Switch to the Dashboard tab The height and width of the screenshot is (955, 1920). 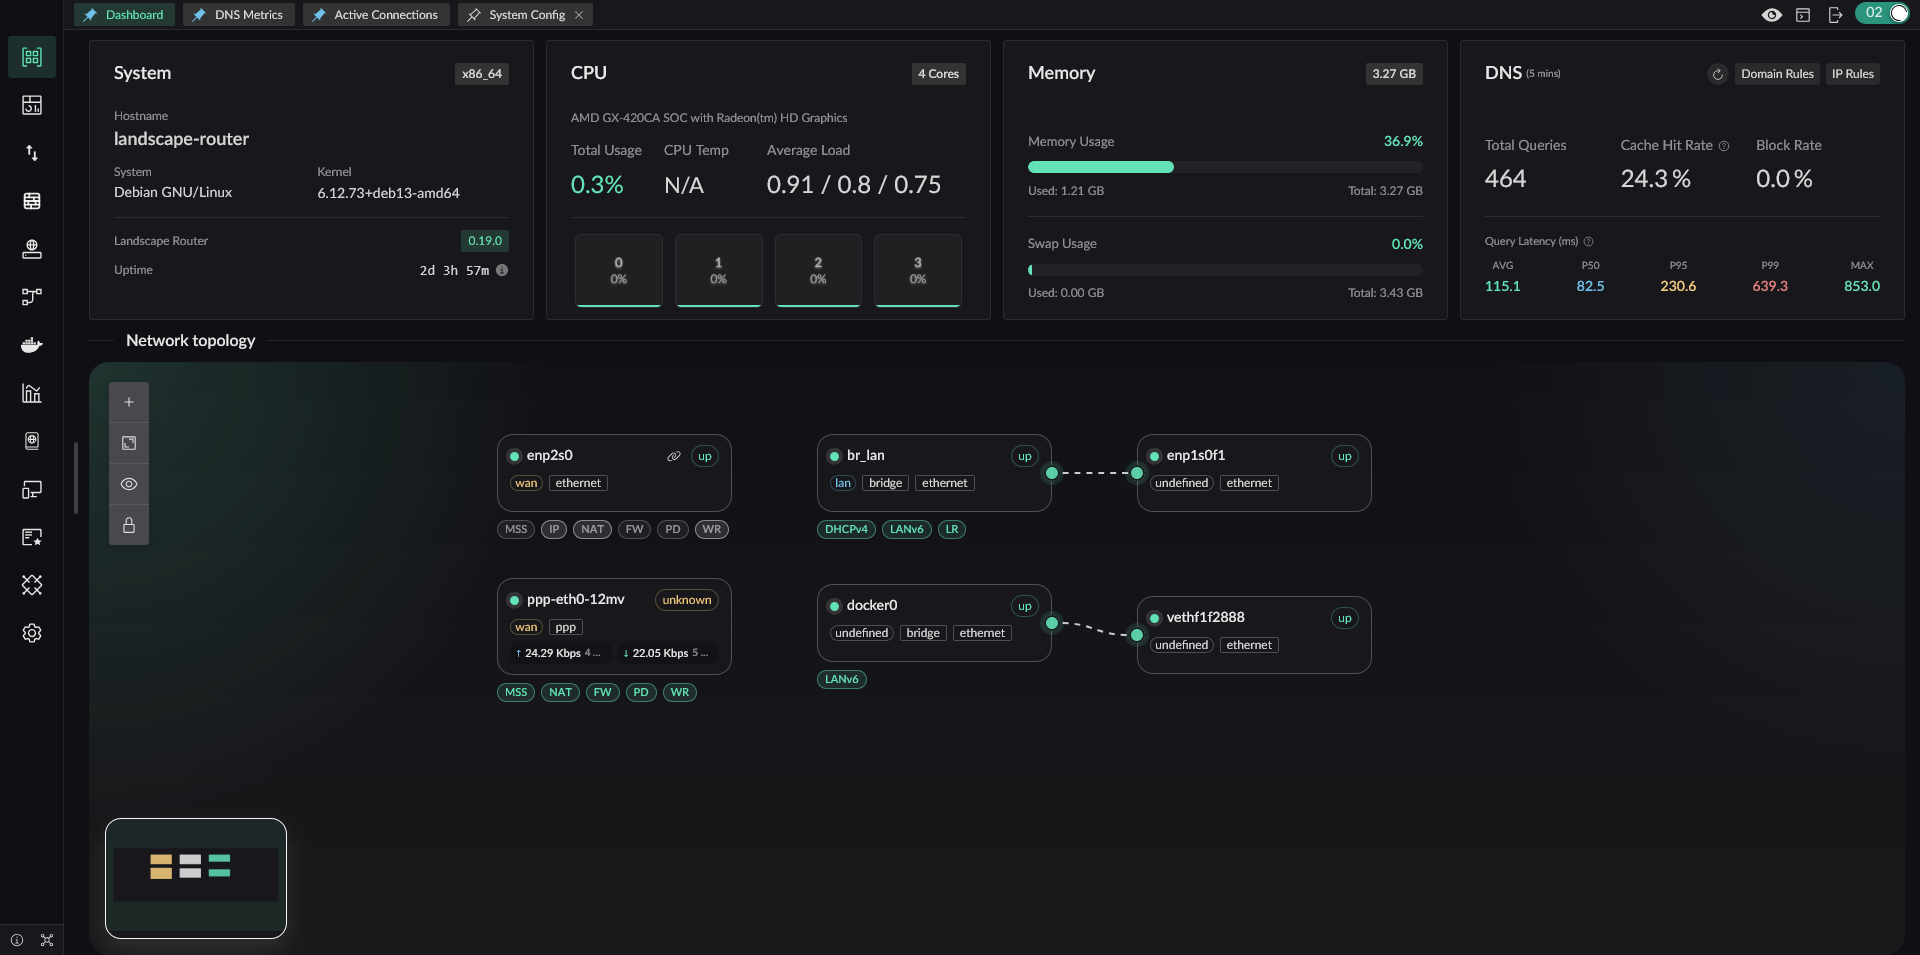(x=124, y=15)
